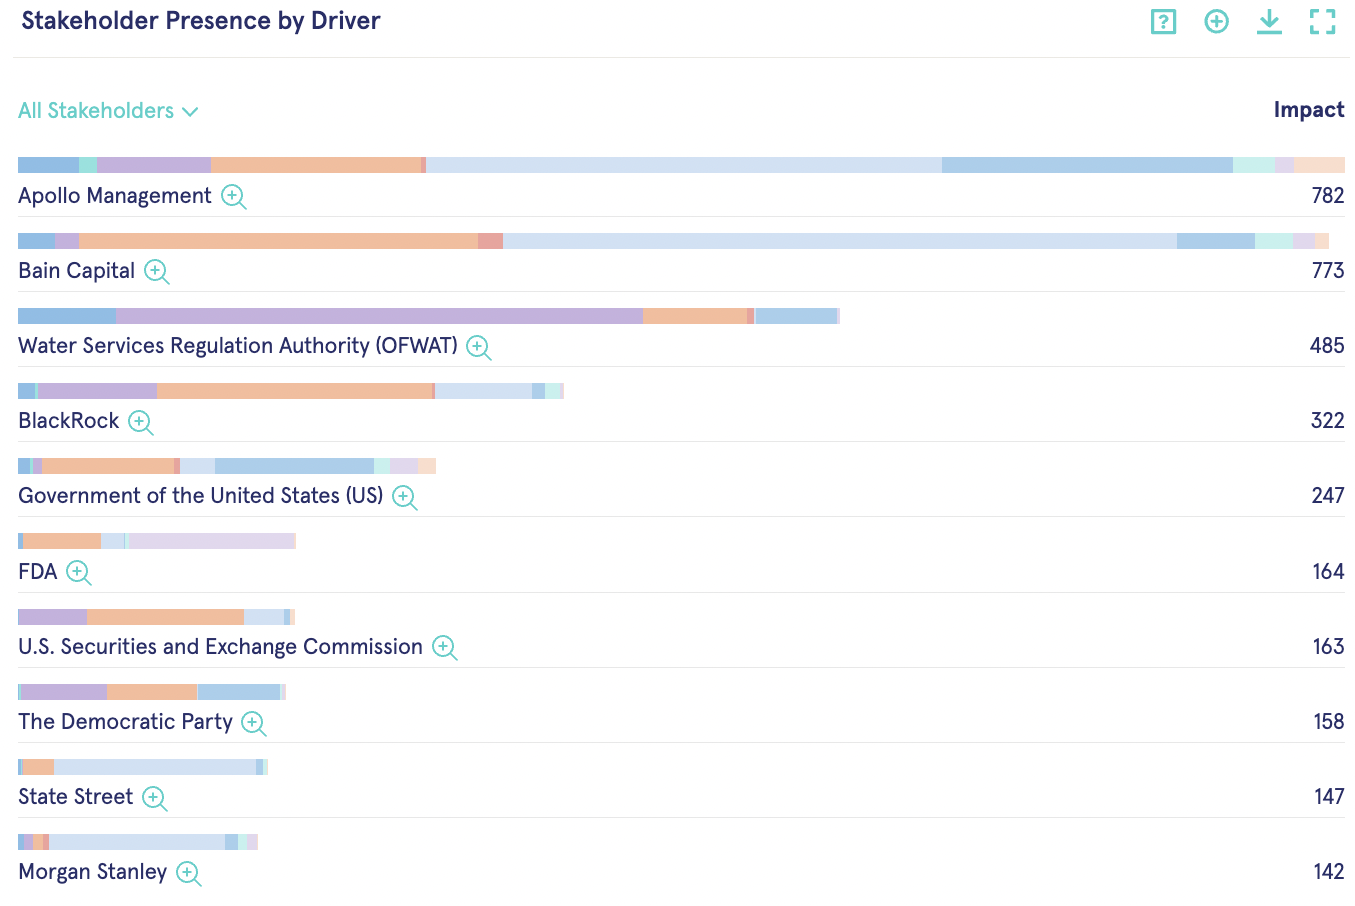Inspect U.S. Securities and Exchange Commission

coord(444,647)
